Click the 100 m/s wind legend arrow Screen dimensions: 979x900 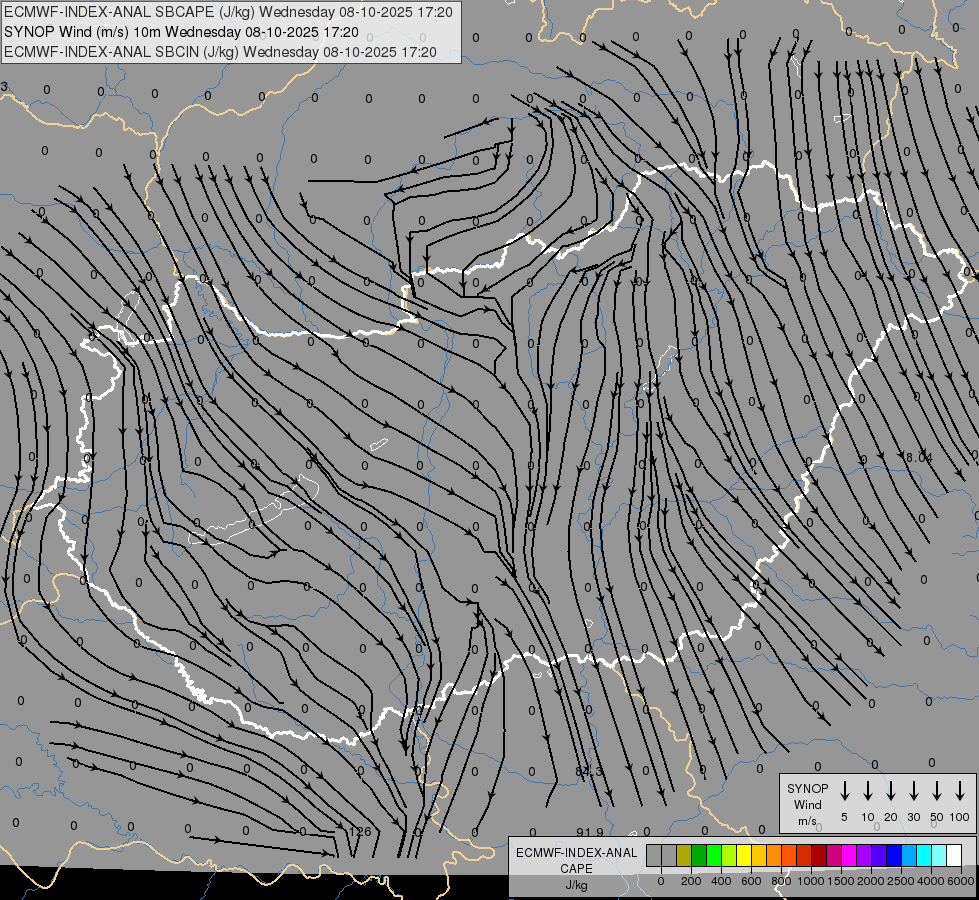tap(960, 791)
